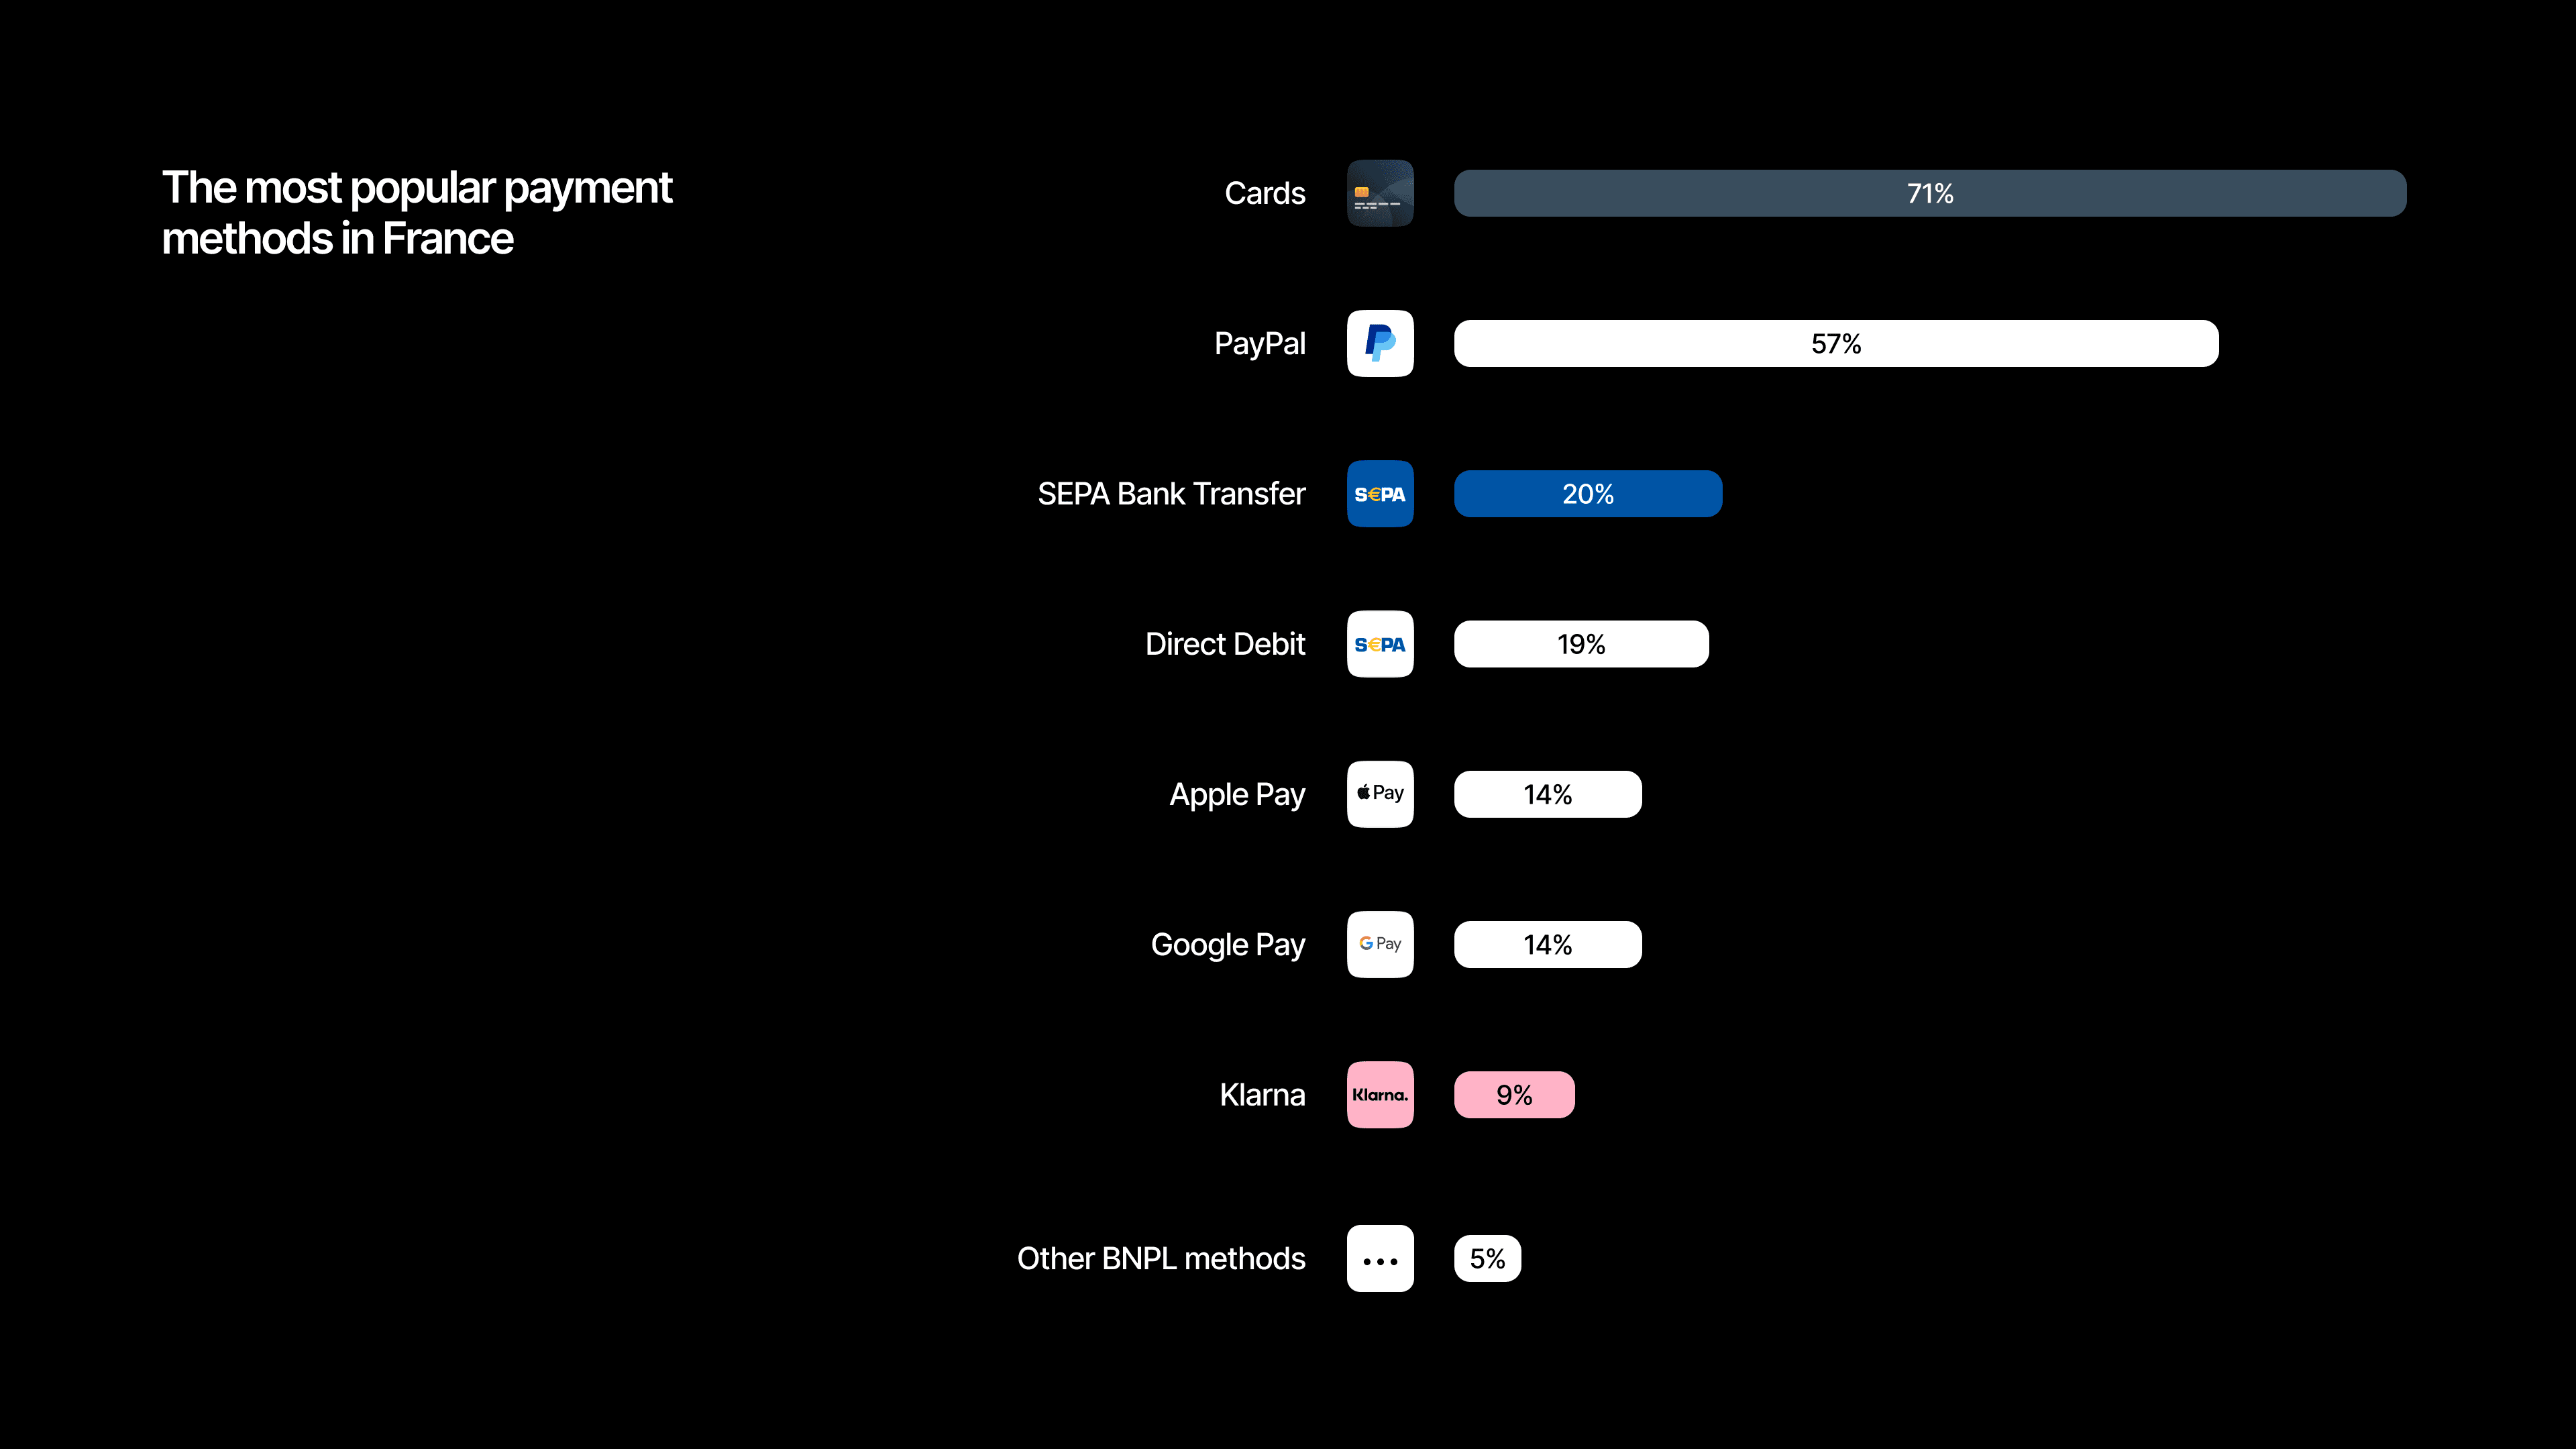Click the chart title heading text
Image resolution: width=2576 pixels, height=1449 pixels.
tap(417, 213)
